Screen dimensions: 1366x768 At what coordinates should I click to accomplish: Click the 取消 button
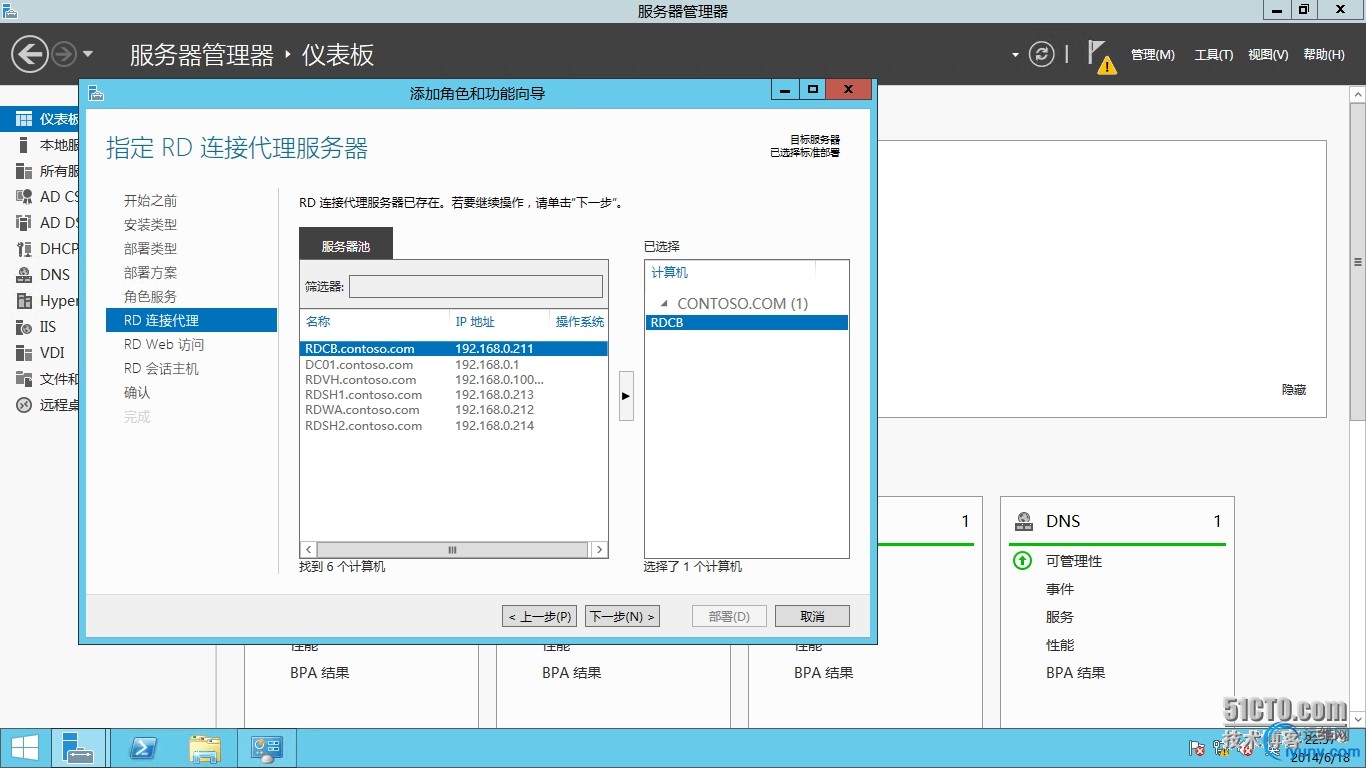click(812, 617)
